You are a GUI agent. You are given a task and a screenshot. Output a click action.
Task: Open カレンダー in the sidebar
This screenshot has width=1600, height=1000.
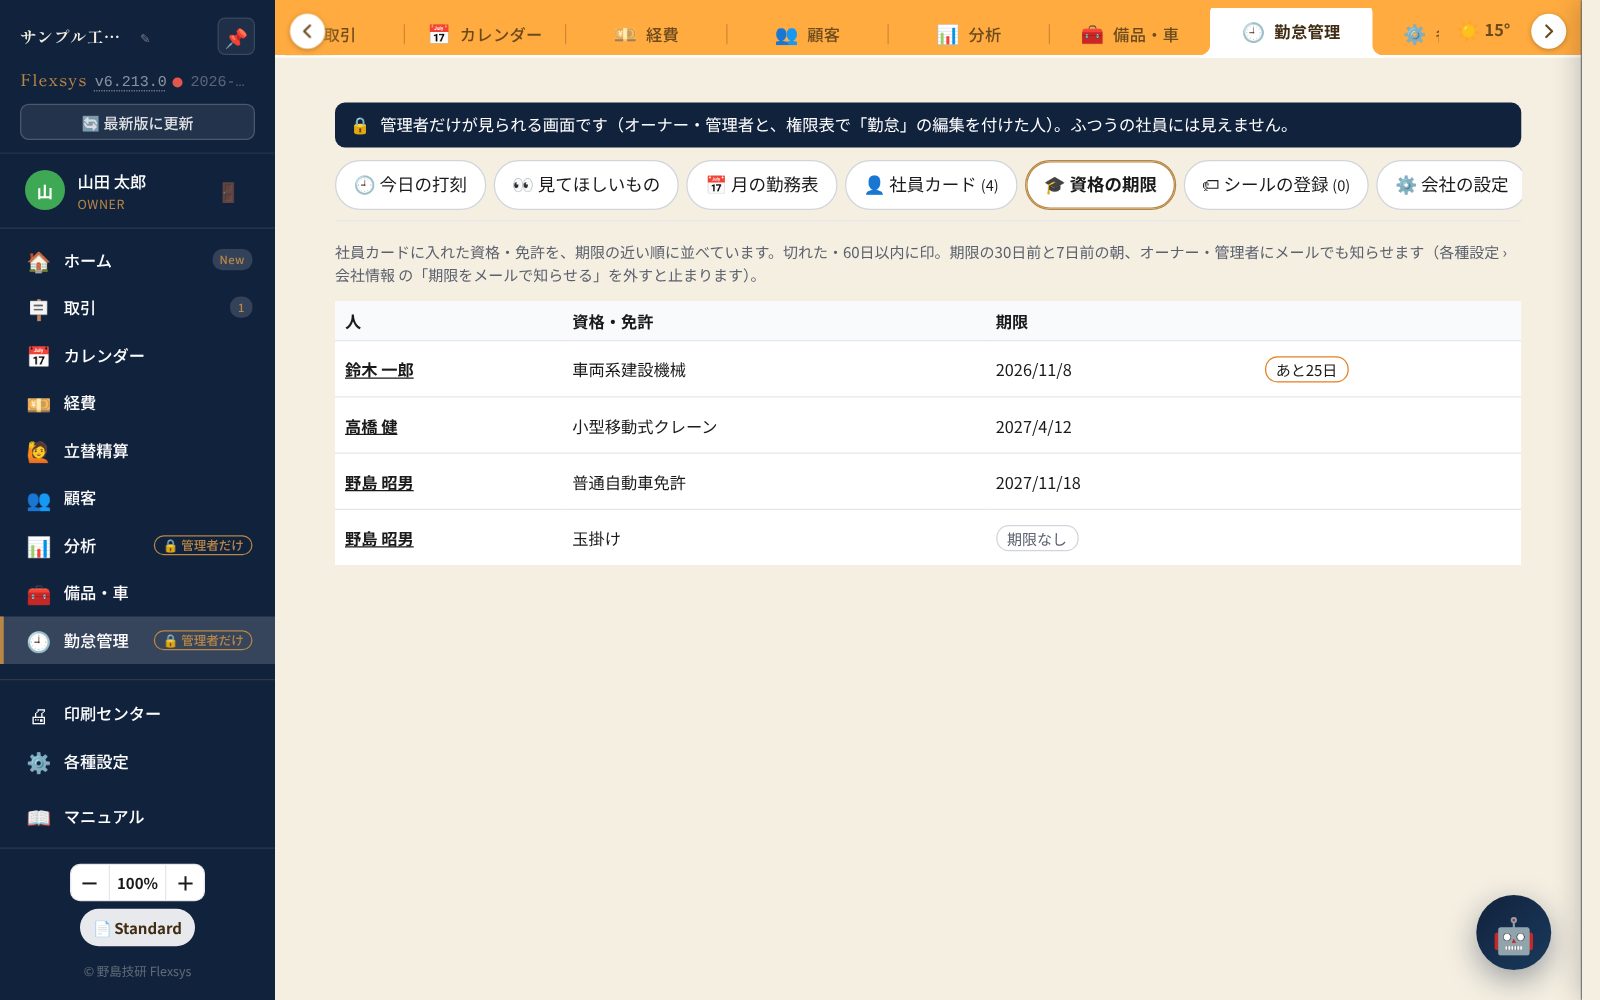click(137, 356)
